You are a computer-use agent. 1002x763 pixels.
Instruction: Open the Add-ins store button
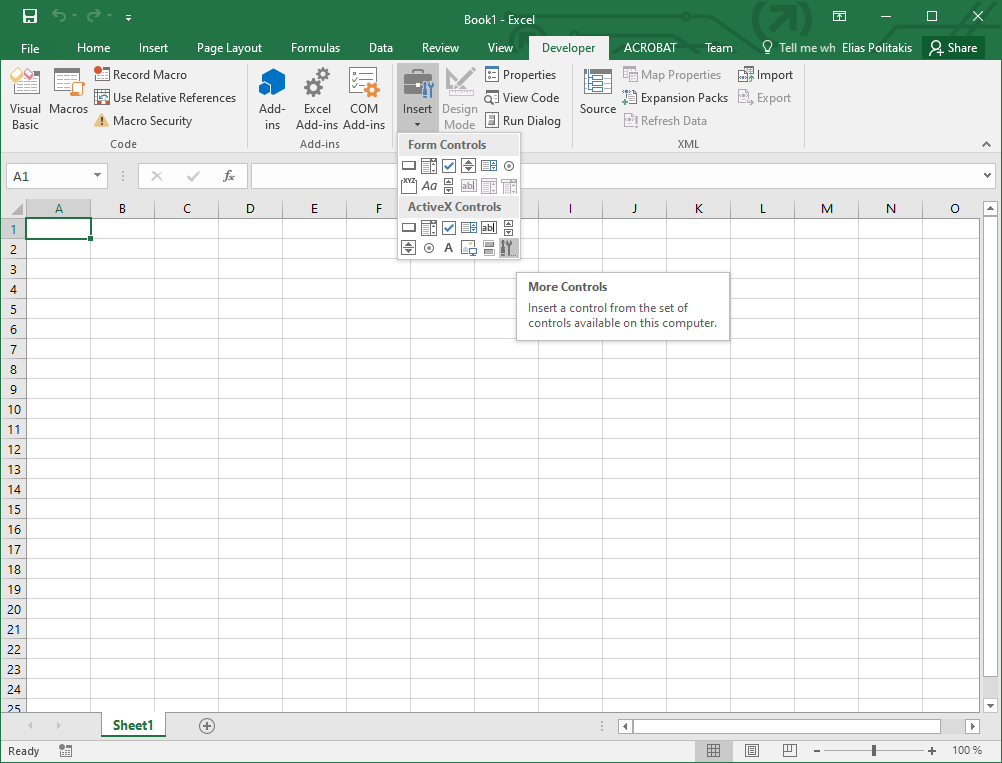coord(272,99)
